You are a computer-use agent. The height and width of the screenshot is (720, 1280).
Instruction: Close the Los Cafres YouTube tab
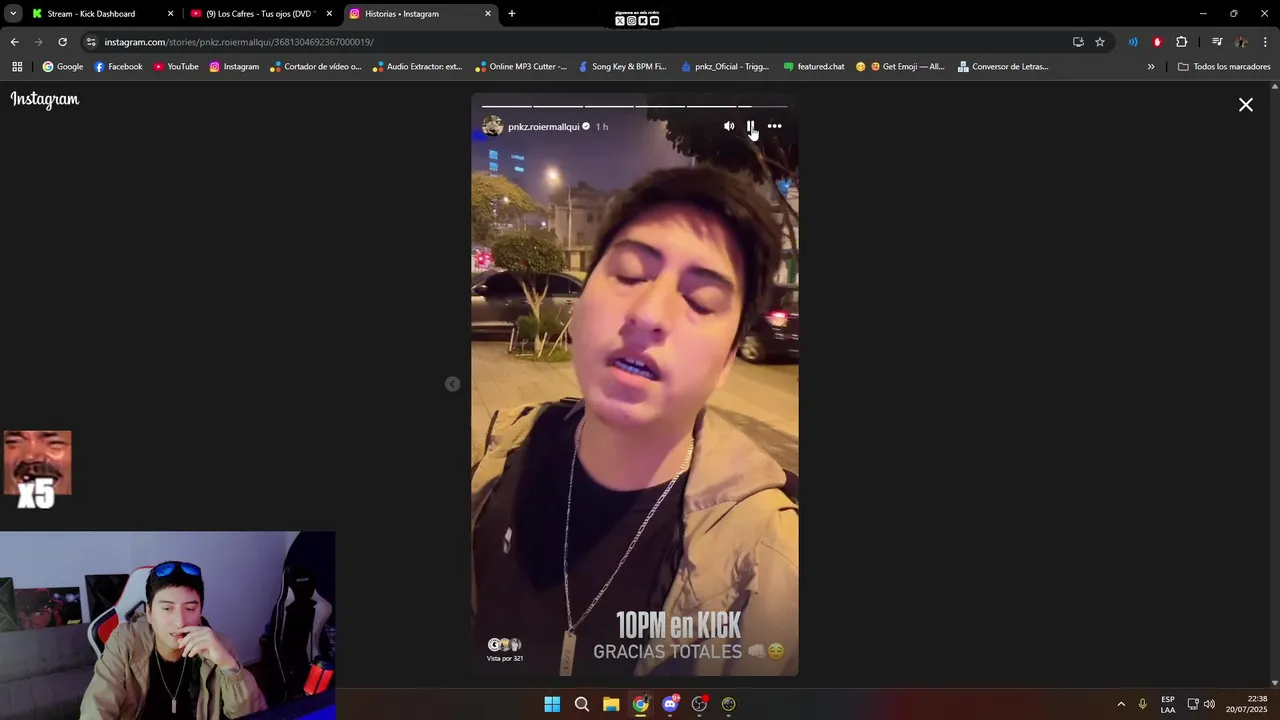pos(329,14)
